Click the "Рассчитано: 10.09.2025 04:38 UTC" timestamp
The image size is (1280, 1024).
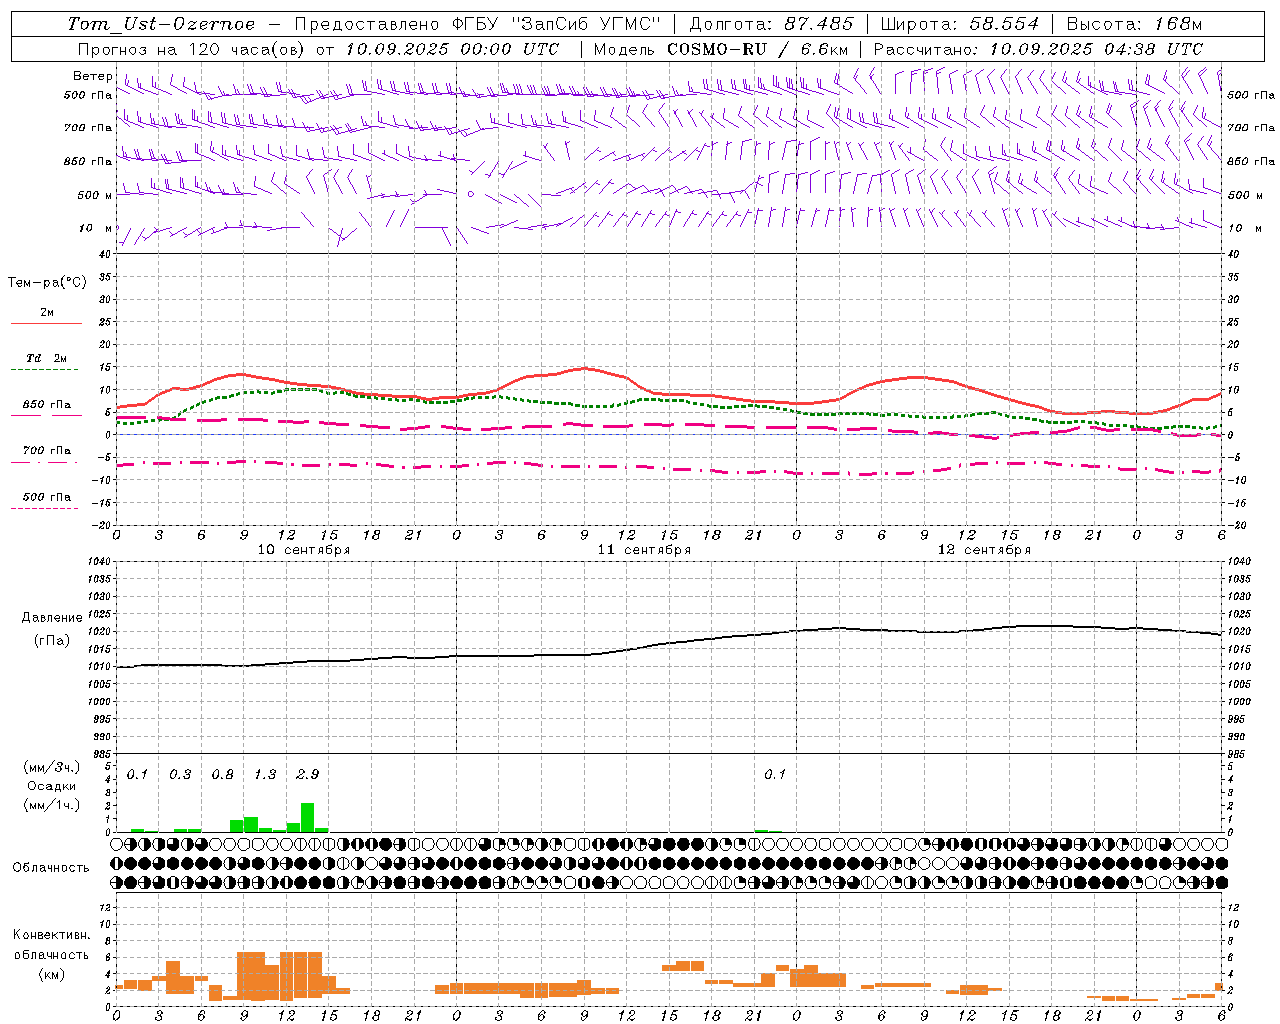coord(1039,49)
